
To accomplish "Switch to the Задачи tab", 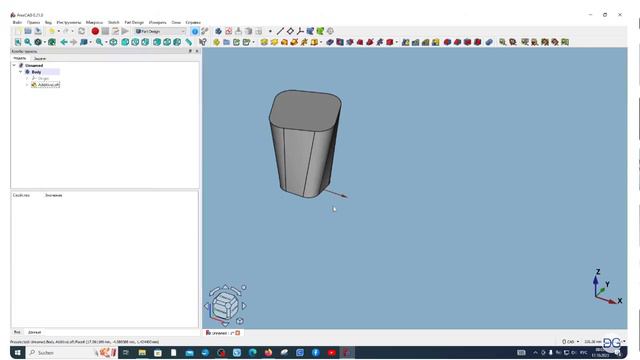I will [x=40, y=58].
